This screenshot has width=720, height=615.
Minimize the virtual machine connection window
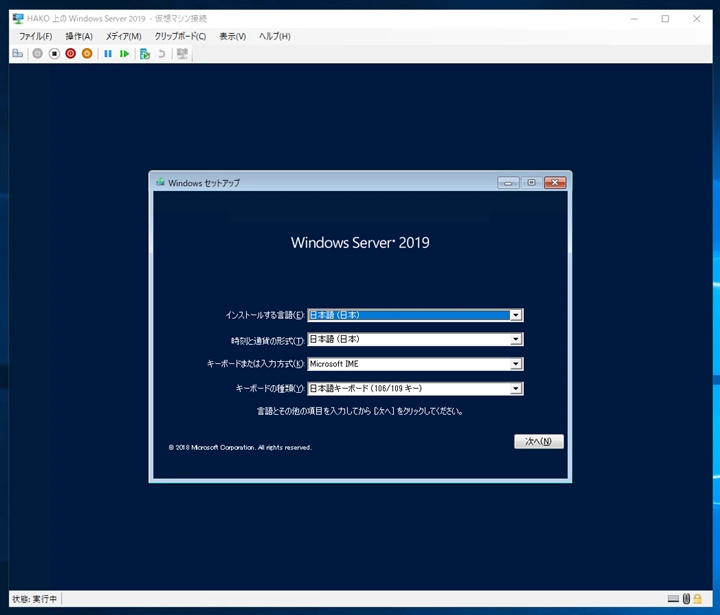[x=634, y=19]
